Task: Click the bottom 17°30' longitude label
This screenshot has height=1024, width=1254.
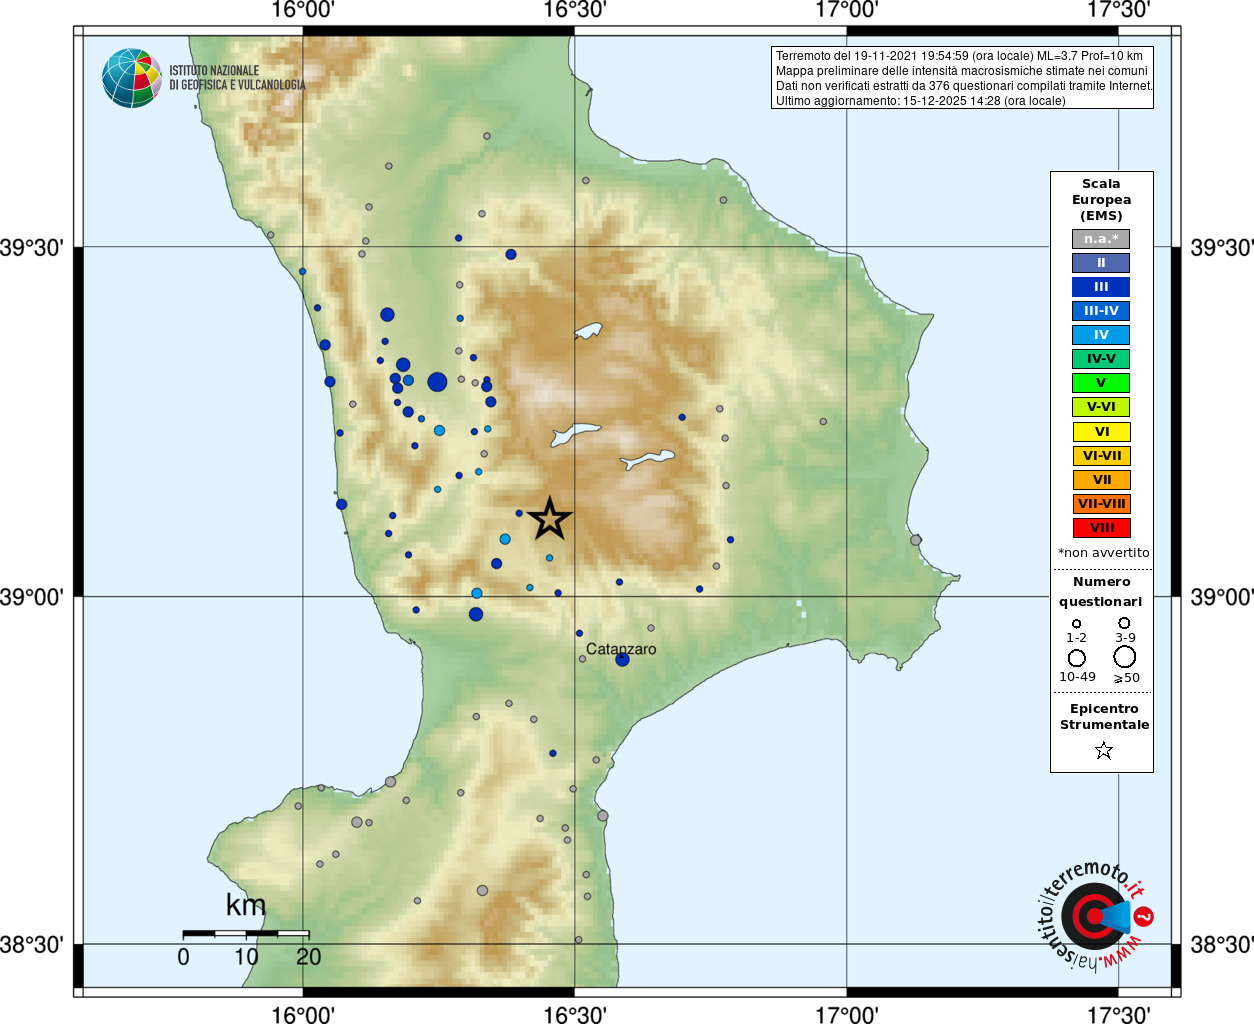Action: click(1119, 1014)
